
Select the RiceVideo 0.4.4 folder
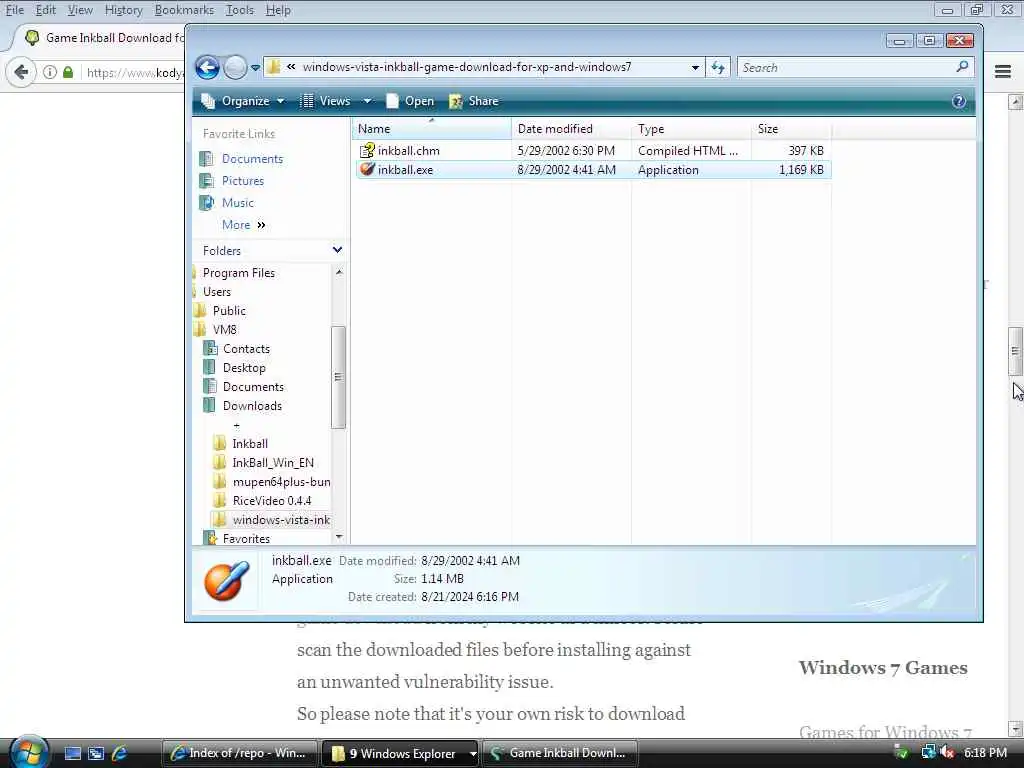(271, 500)
